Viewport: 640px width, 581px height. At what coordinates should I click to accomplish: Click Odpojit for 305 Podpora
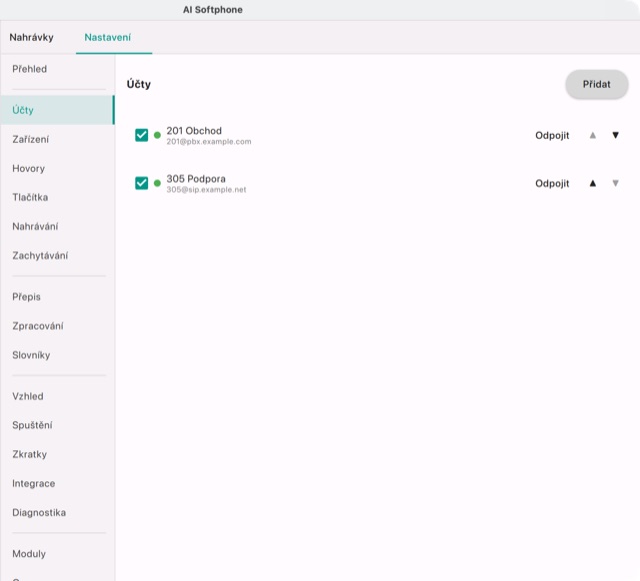tap(552, 184)
